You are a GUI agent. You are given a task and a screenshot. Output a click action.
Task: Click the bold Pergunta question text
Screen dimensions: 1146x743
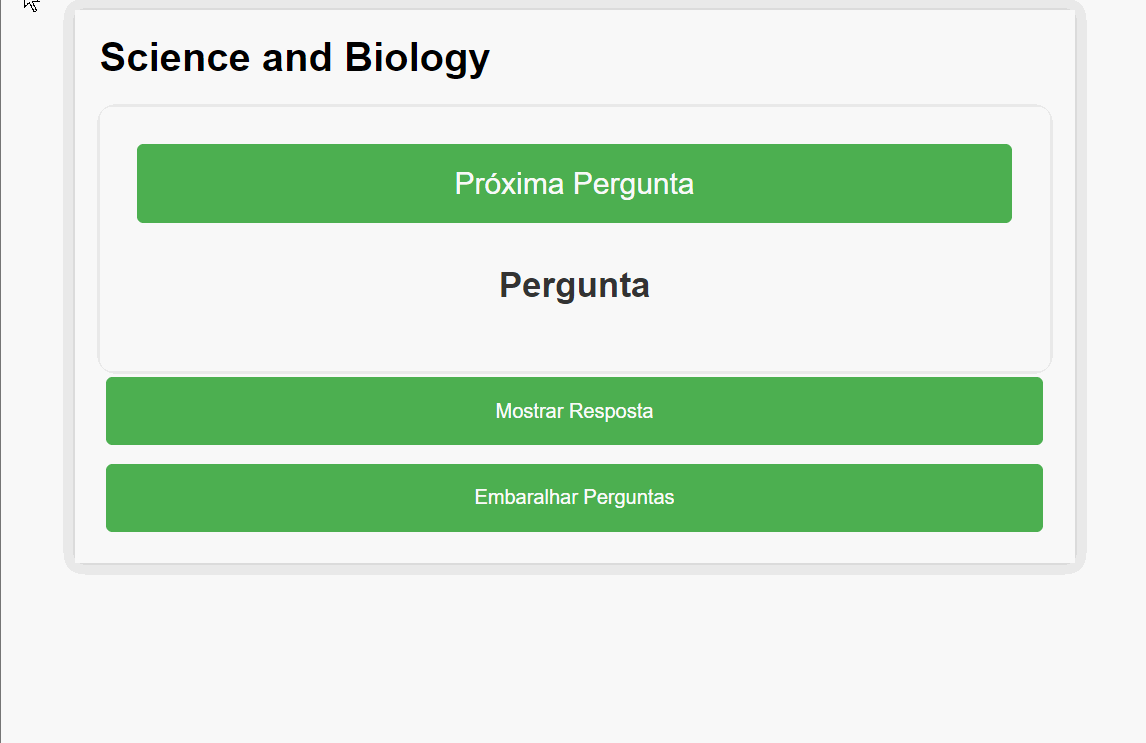574,285
